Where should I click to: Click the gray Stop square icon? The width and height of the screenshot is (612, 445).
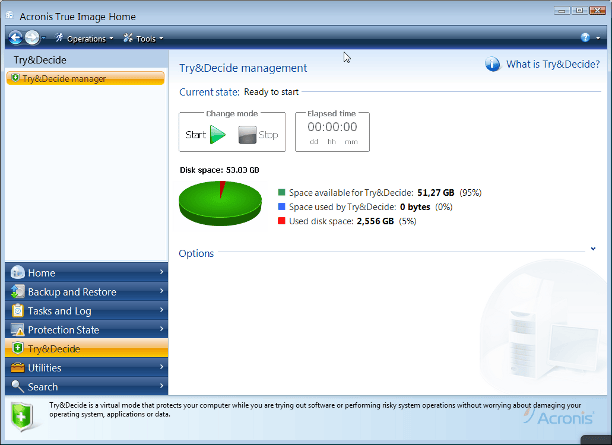pyautogui.click(x=247, y=135)
